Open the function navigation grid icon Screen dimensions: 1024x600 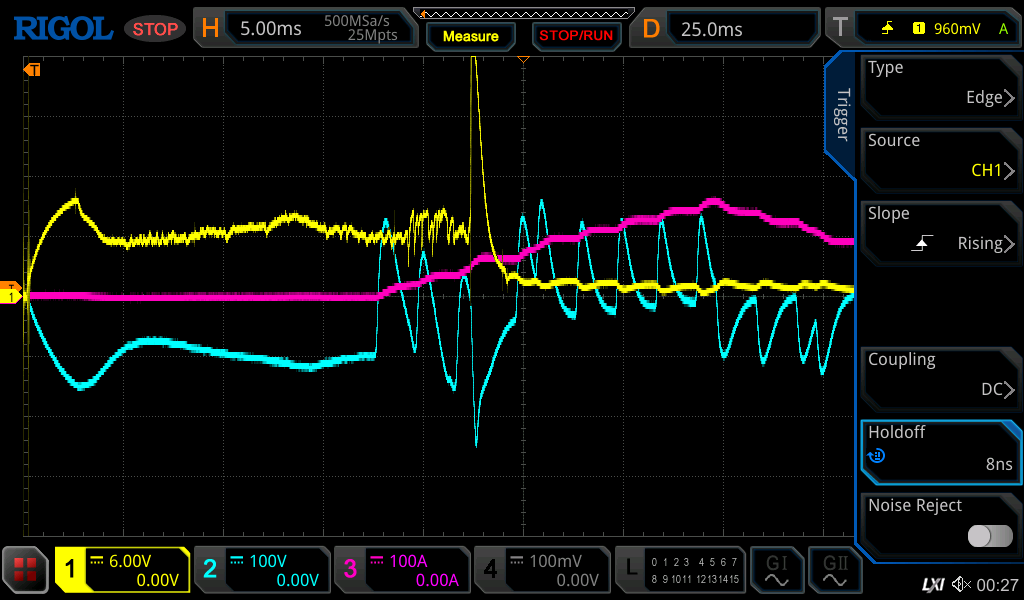coord(26,570)
